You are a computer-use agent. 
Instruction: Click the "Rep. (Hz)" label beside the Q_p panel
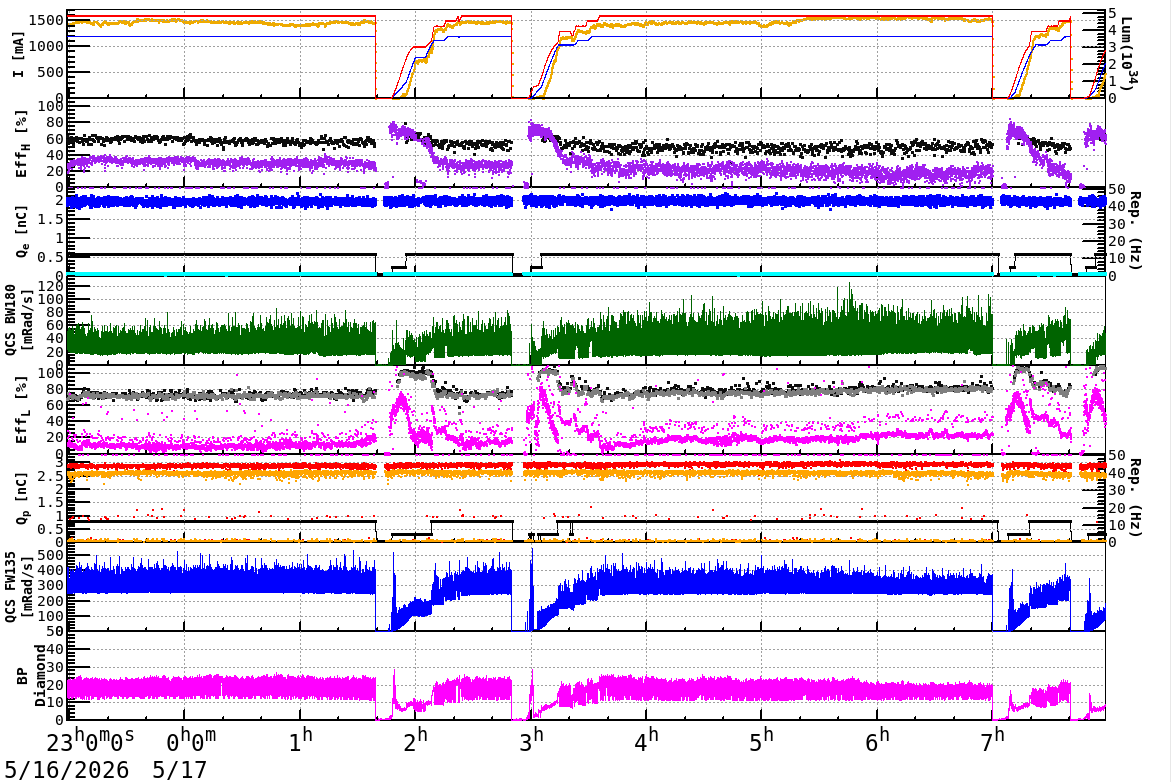1134,497
